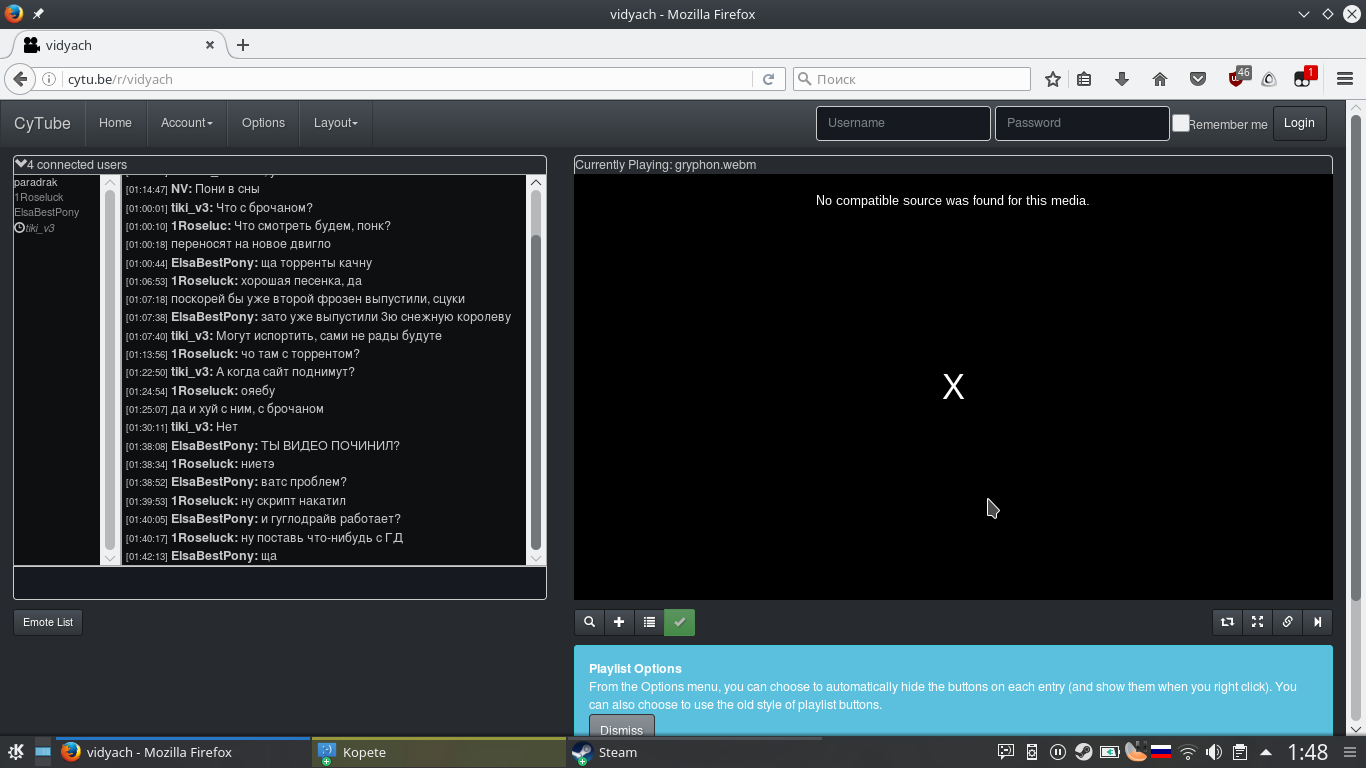This screenshot has height=768, width=1366.
Task: Select user ElsaBestPony in user list
Action: pos(47,212)
